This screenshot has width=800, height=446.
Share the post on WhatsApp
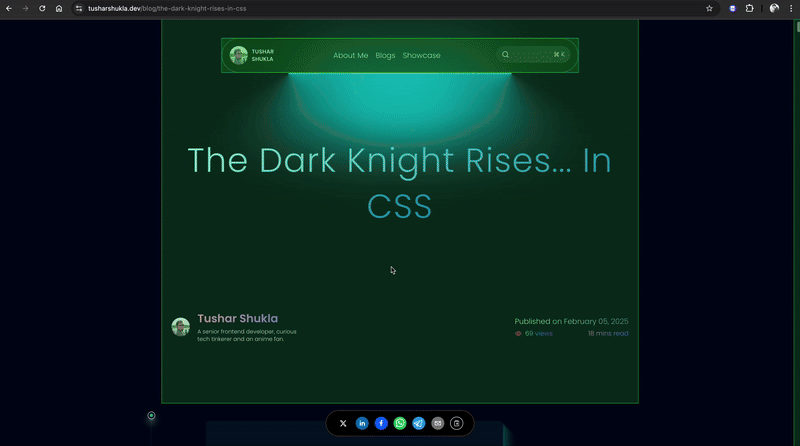400,424
